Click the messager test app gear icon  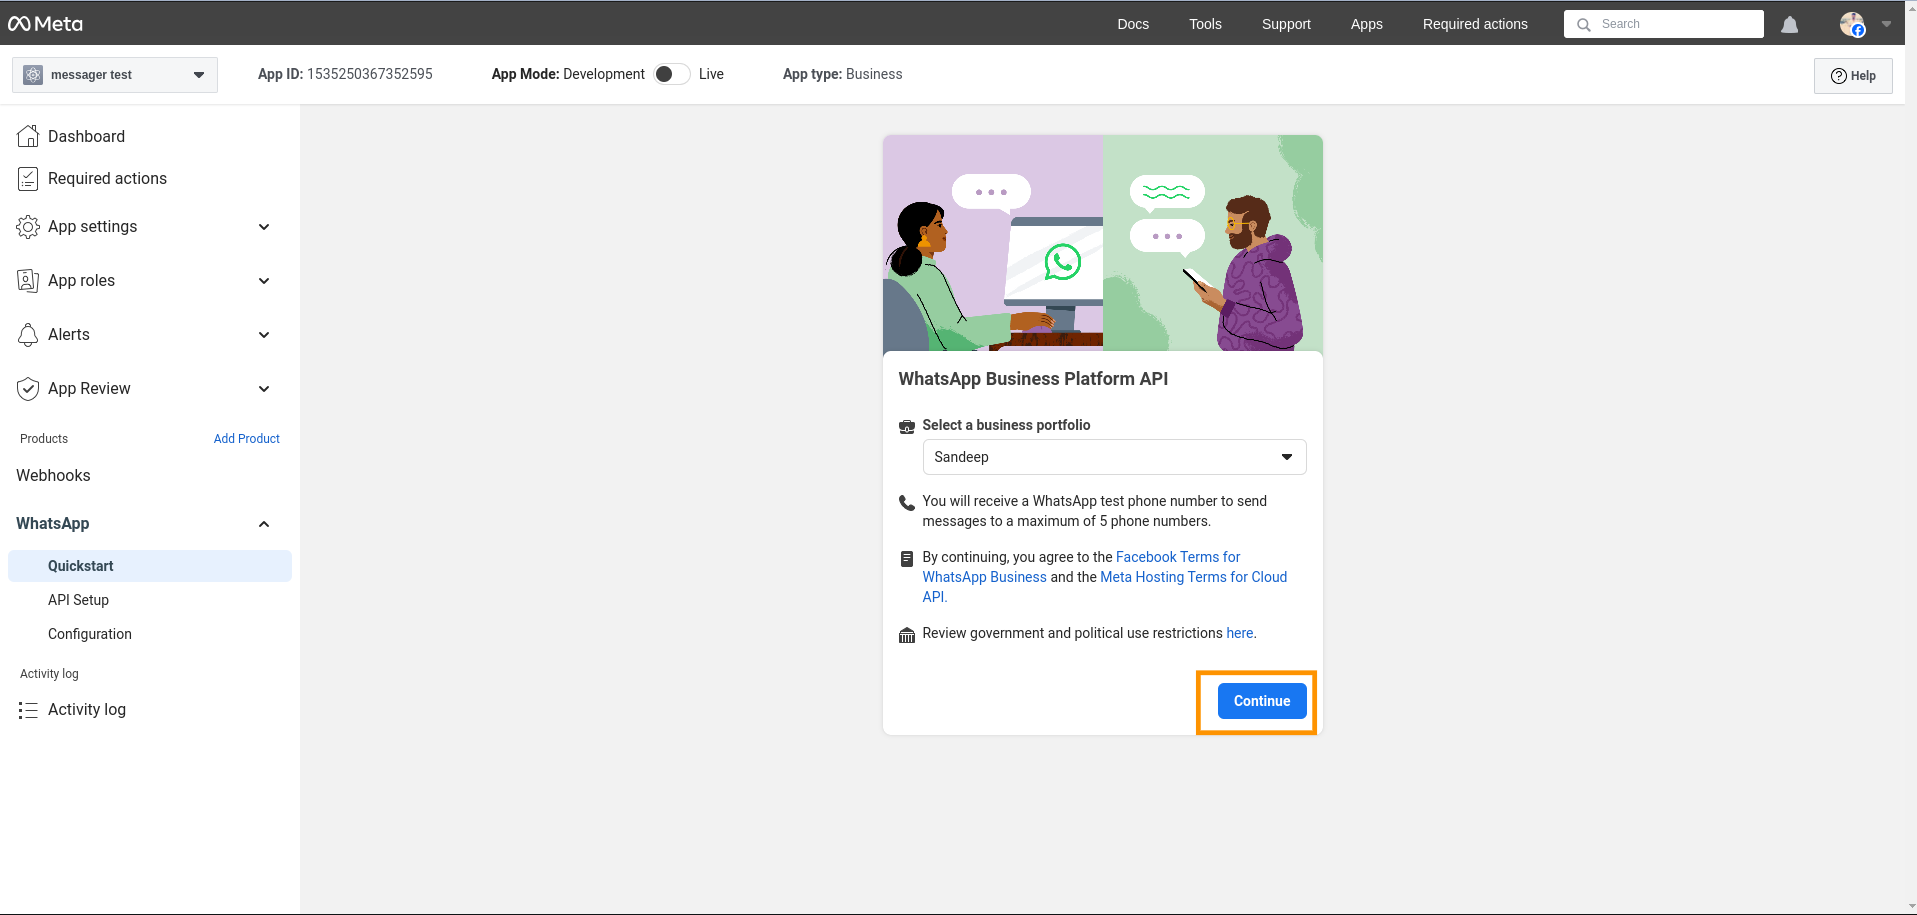click(33, 75)
